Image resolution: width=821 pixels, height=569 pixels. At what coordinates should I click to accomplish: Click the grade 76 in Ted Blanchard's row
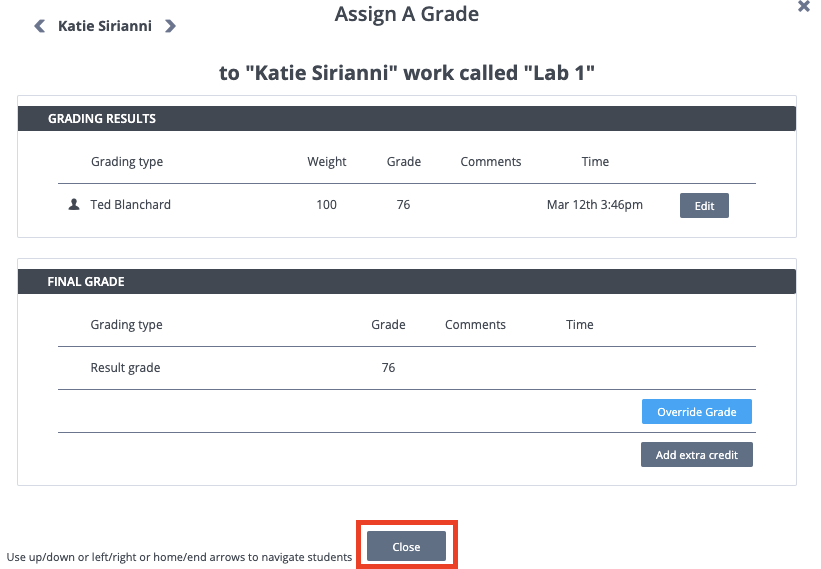point(403,205)
